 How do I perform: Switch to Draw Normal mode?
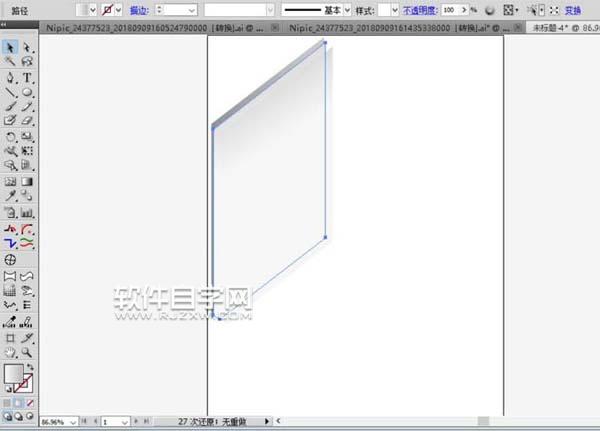[7, 416]
